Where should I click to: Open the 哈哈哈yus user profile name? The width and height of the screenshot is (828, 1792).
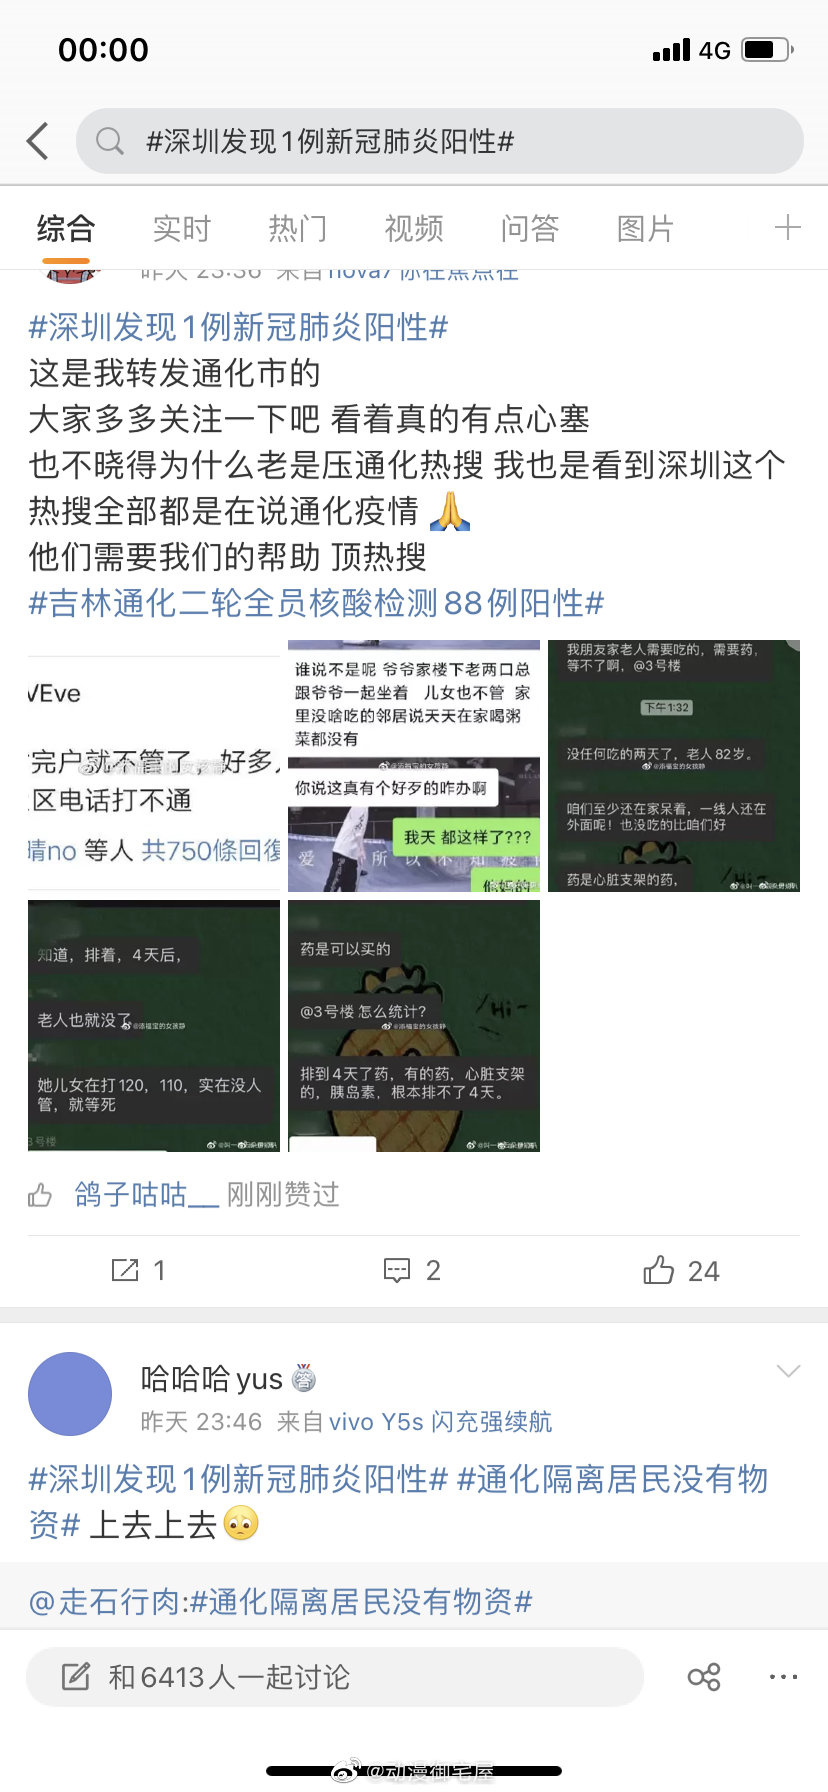(x=212, y=1379)
